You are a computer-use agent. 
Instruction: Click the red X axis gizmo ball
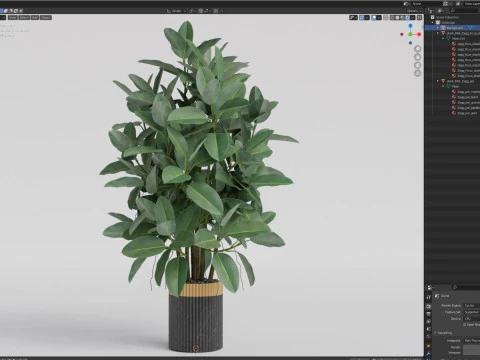click(419, 34)
